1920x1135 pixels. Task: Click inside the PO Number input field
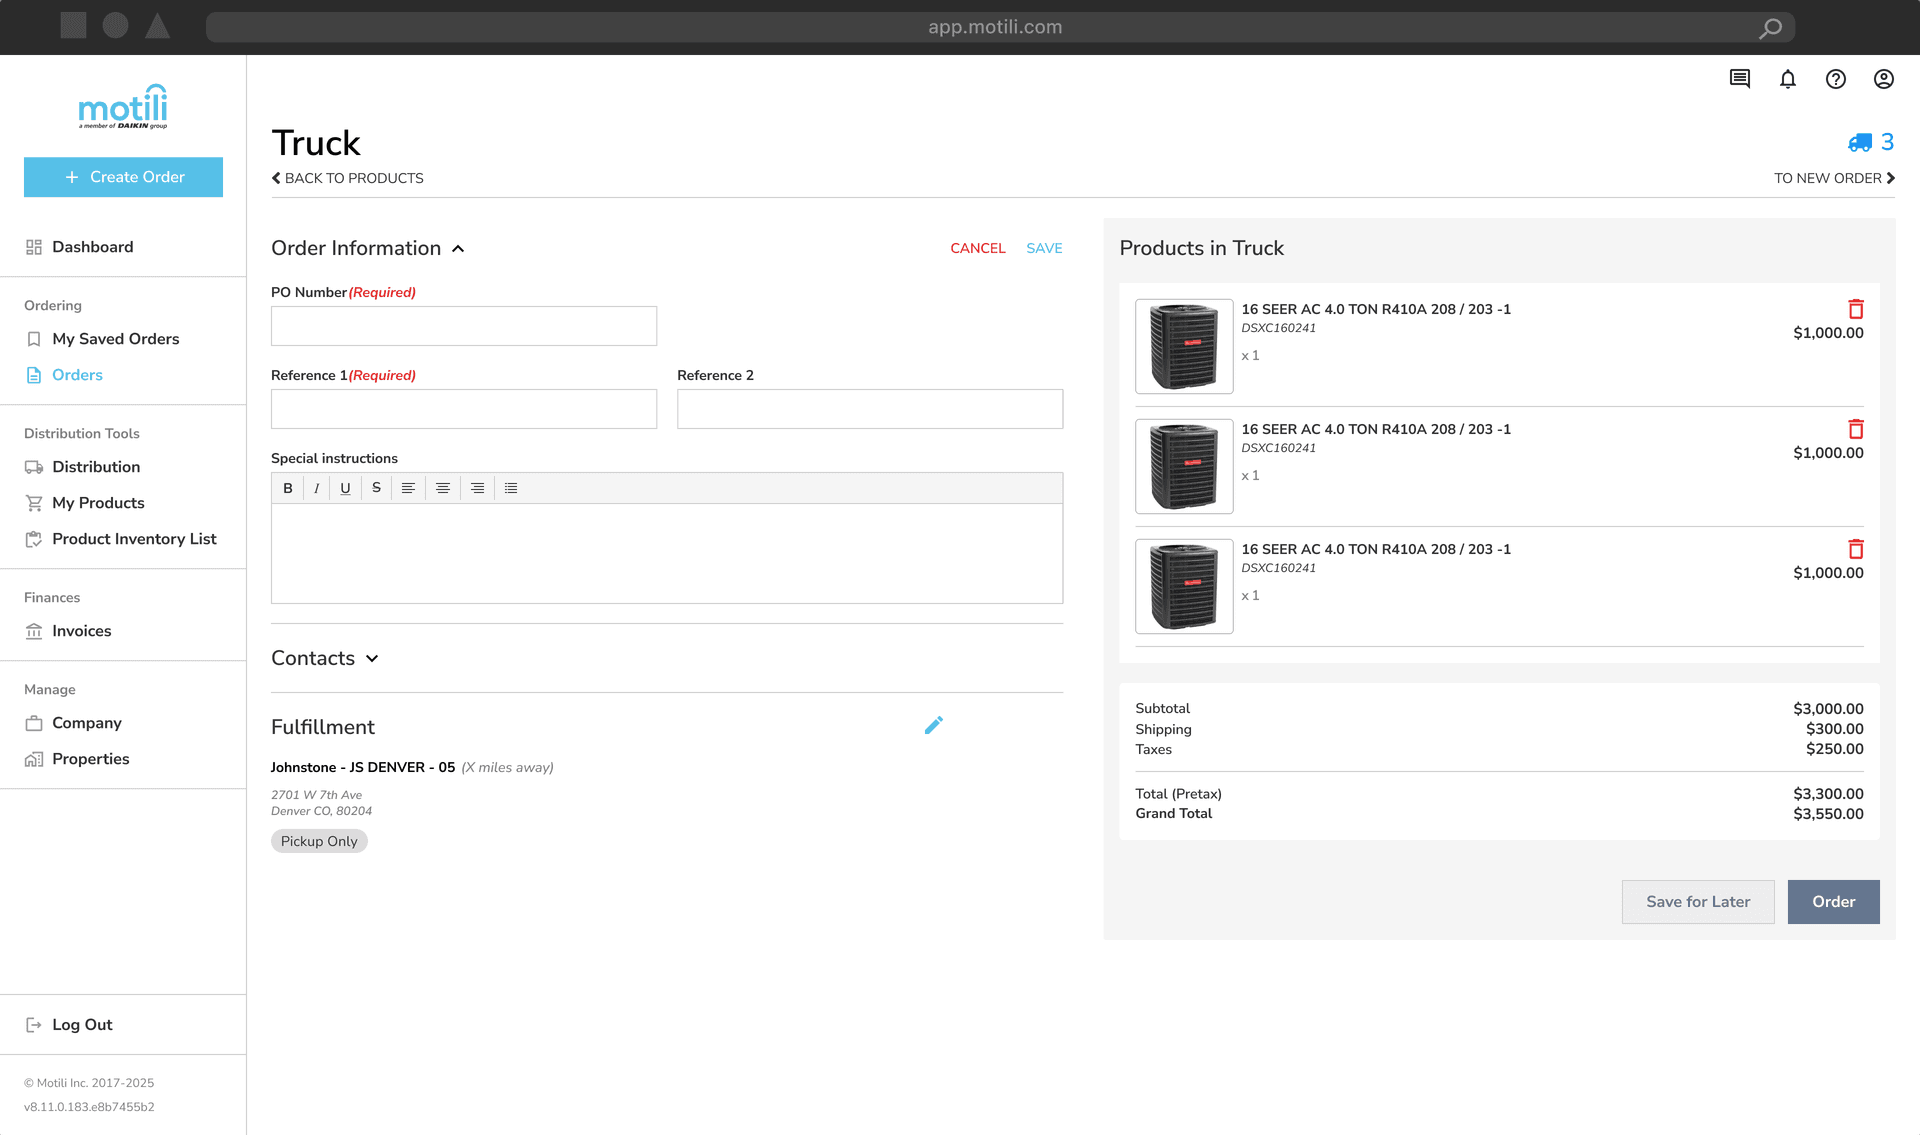(463, 326)
